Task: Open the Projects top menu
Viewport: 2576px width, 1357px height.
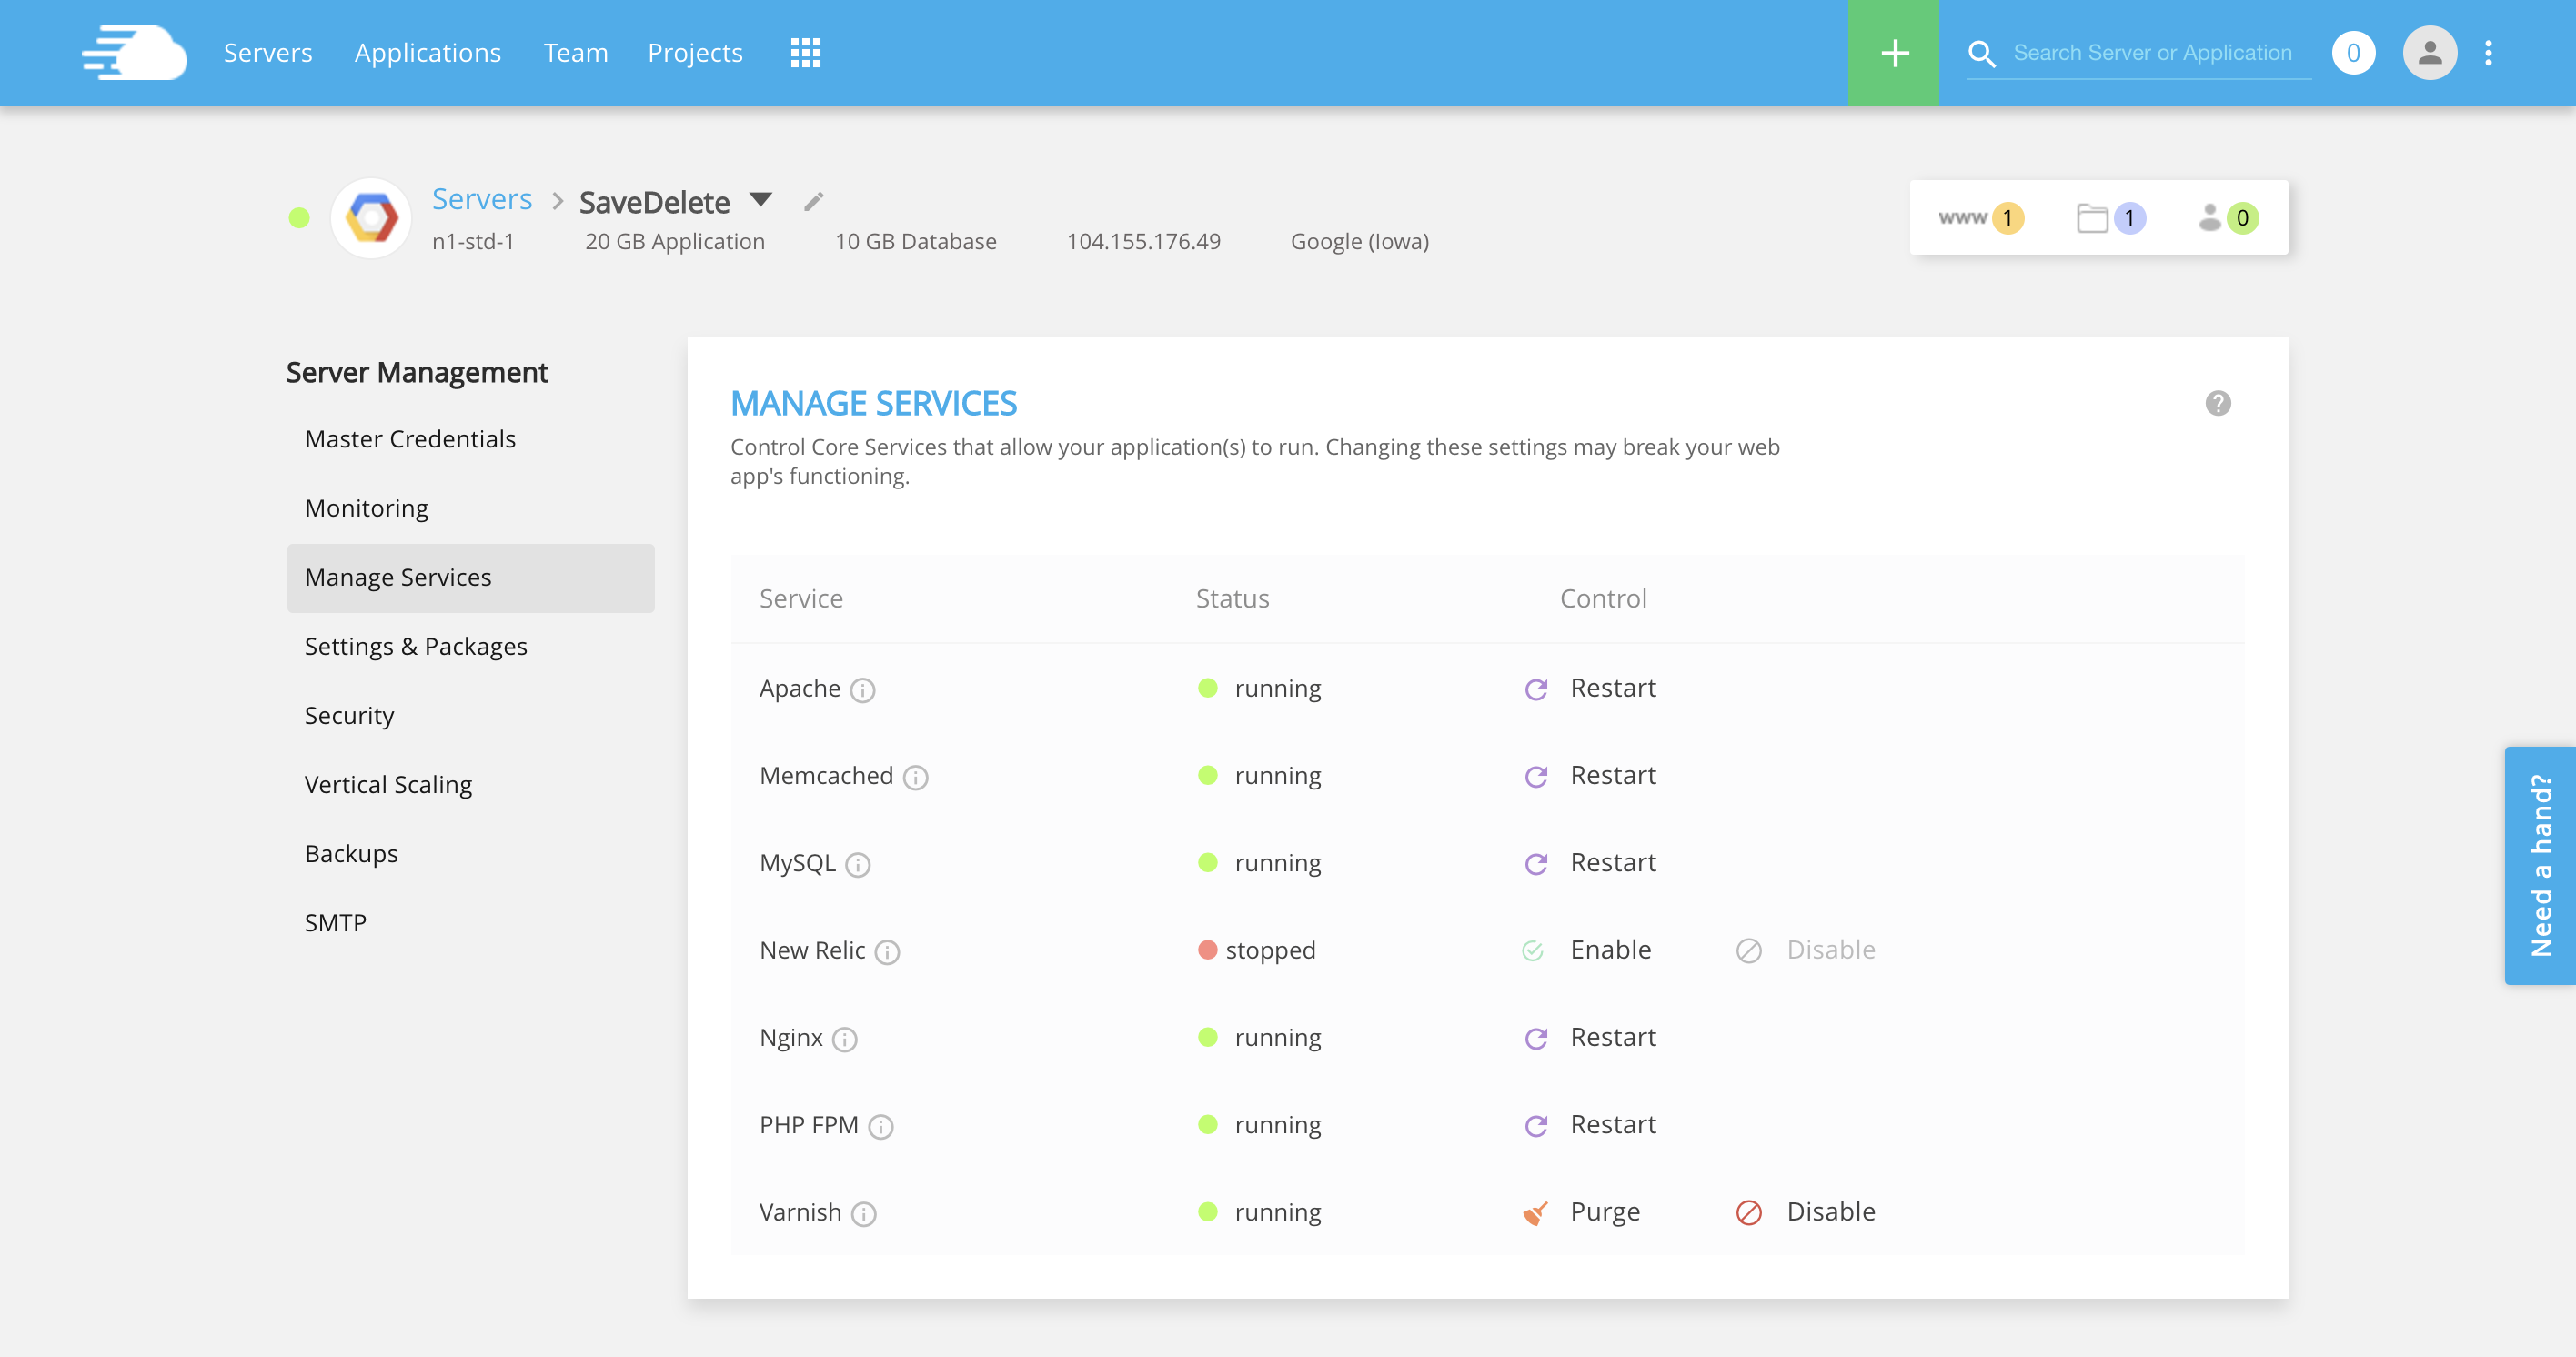Action: pos(694,53)
